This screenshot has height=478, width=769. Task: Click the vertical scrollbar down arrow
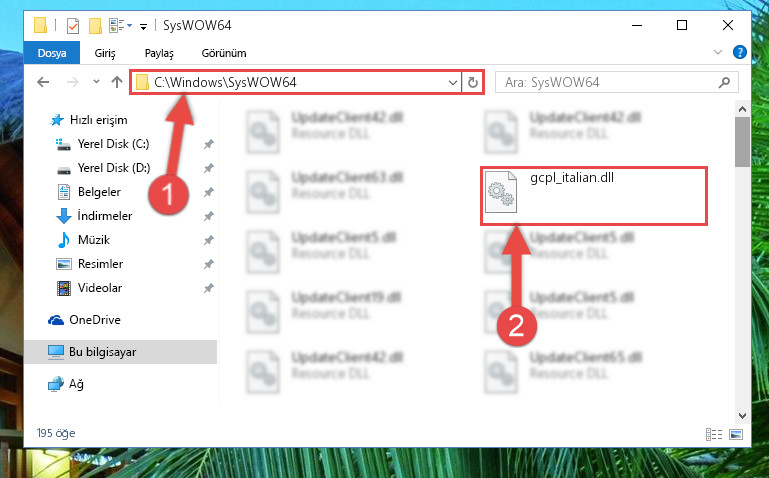click(x=742, y=416)
